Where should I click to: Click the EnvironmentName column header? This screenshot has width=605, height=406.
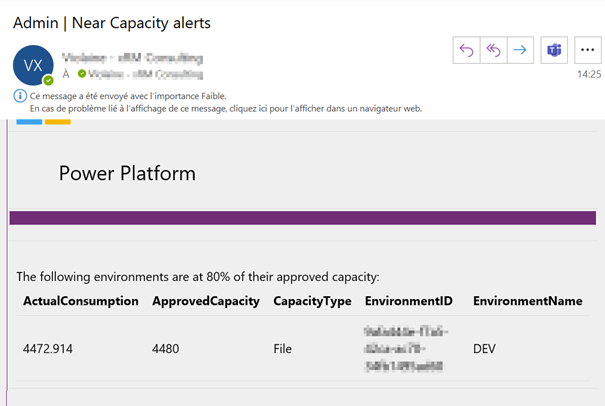[x=527, y=301]
